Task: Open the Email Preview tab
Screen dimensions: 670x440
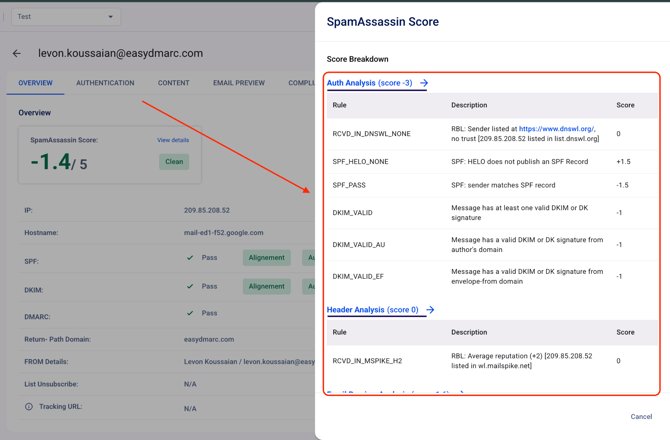Action: [x=239, y=83]
